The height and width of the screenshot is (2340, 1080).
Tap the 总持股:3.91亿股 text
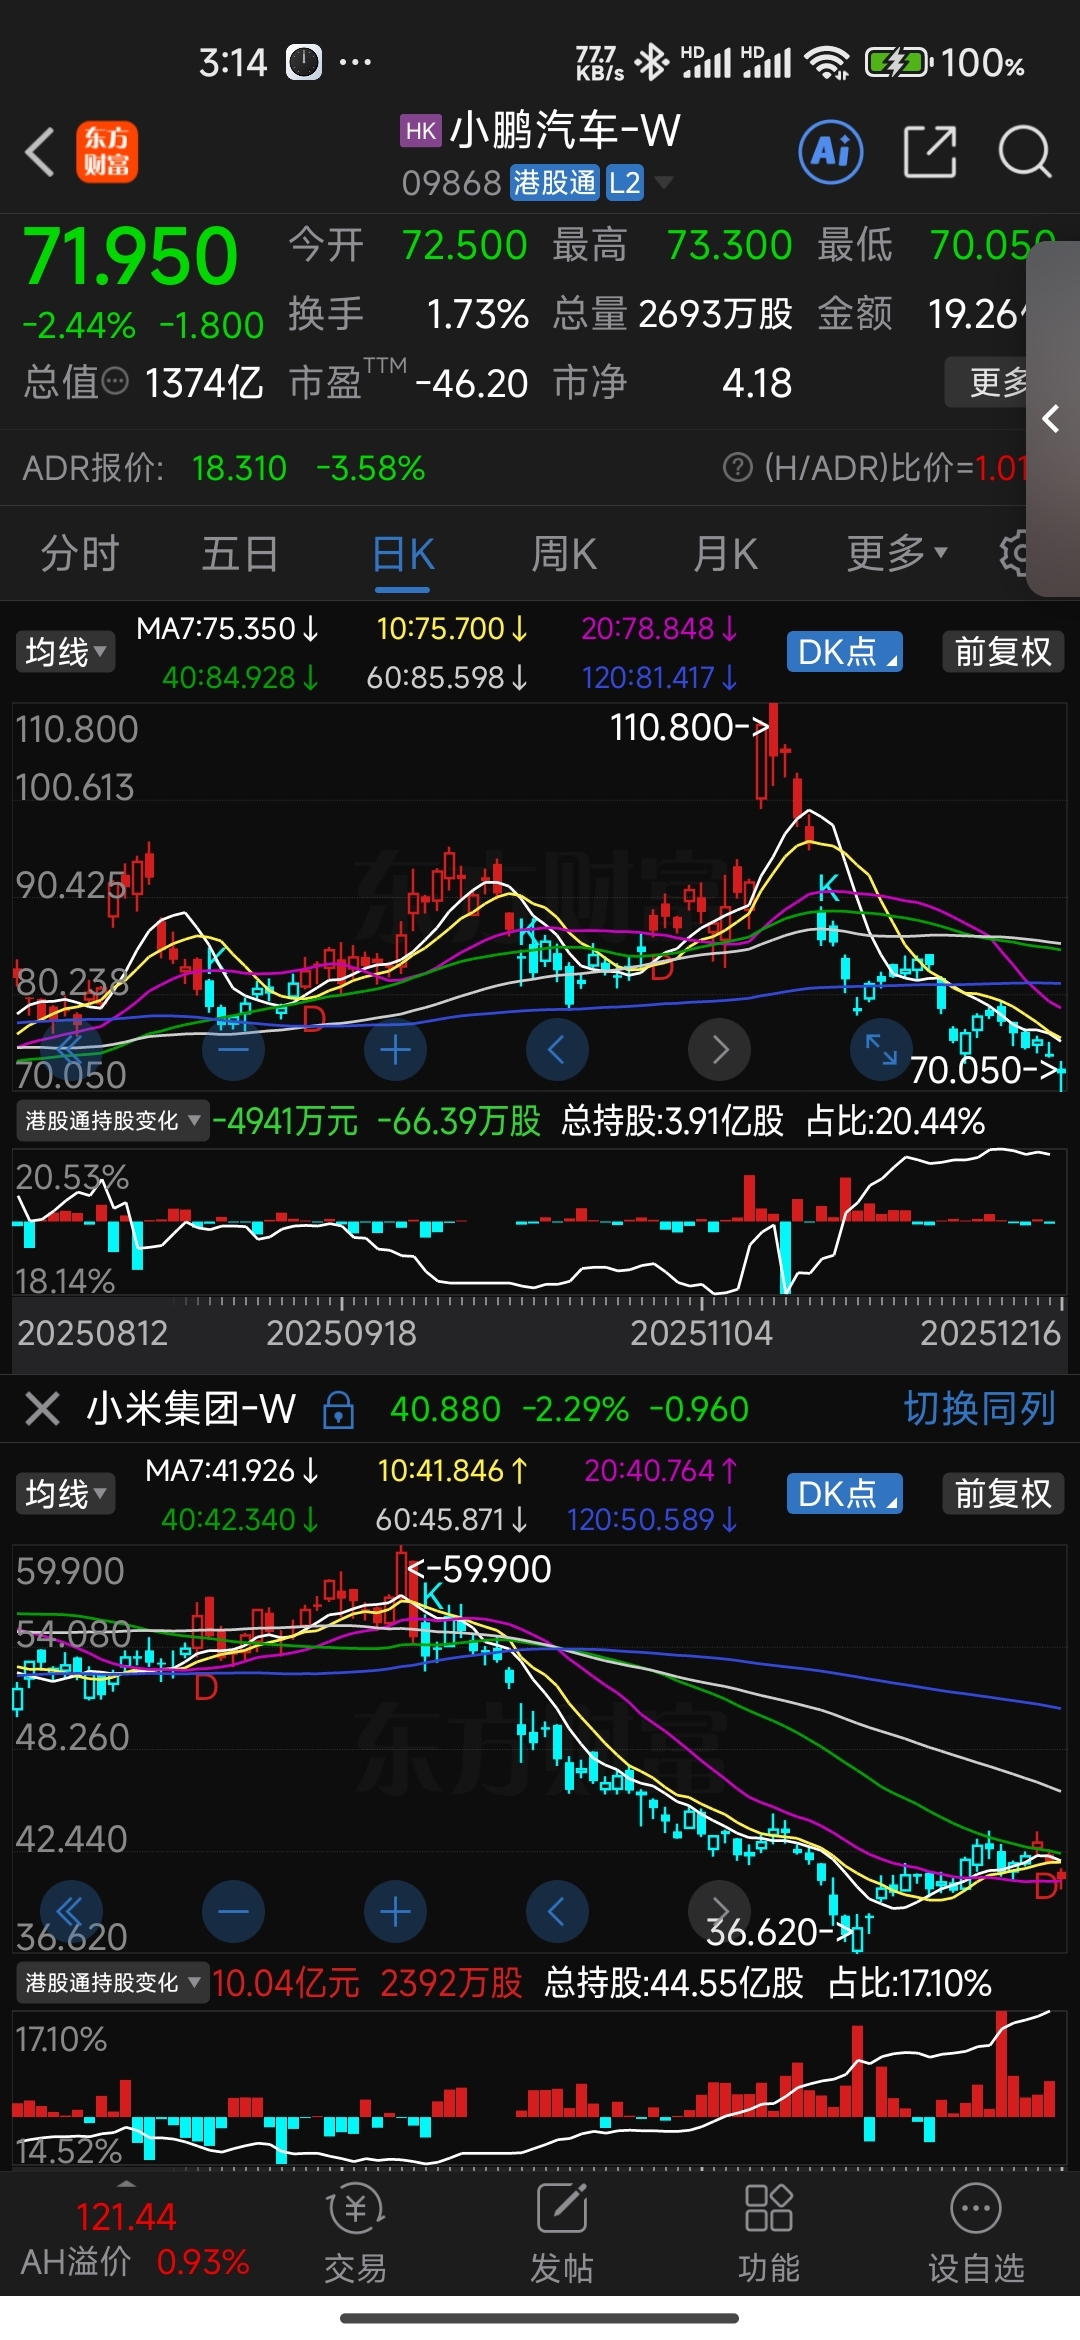click(x=673, y=1121)
